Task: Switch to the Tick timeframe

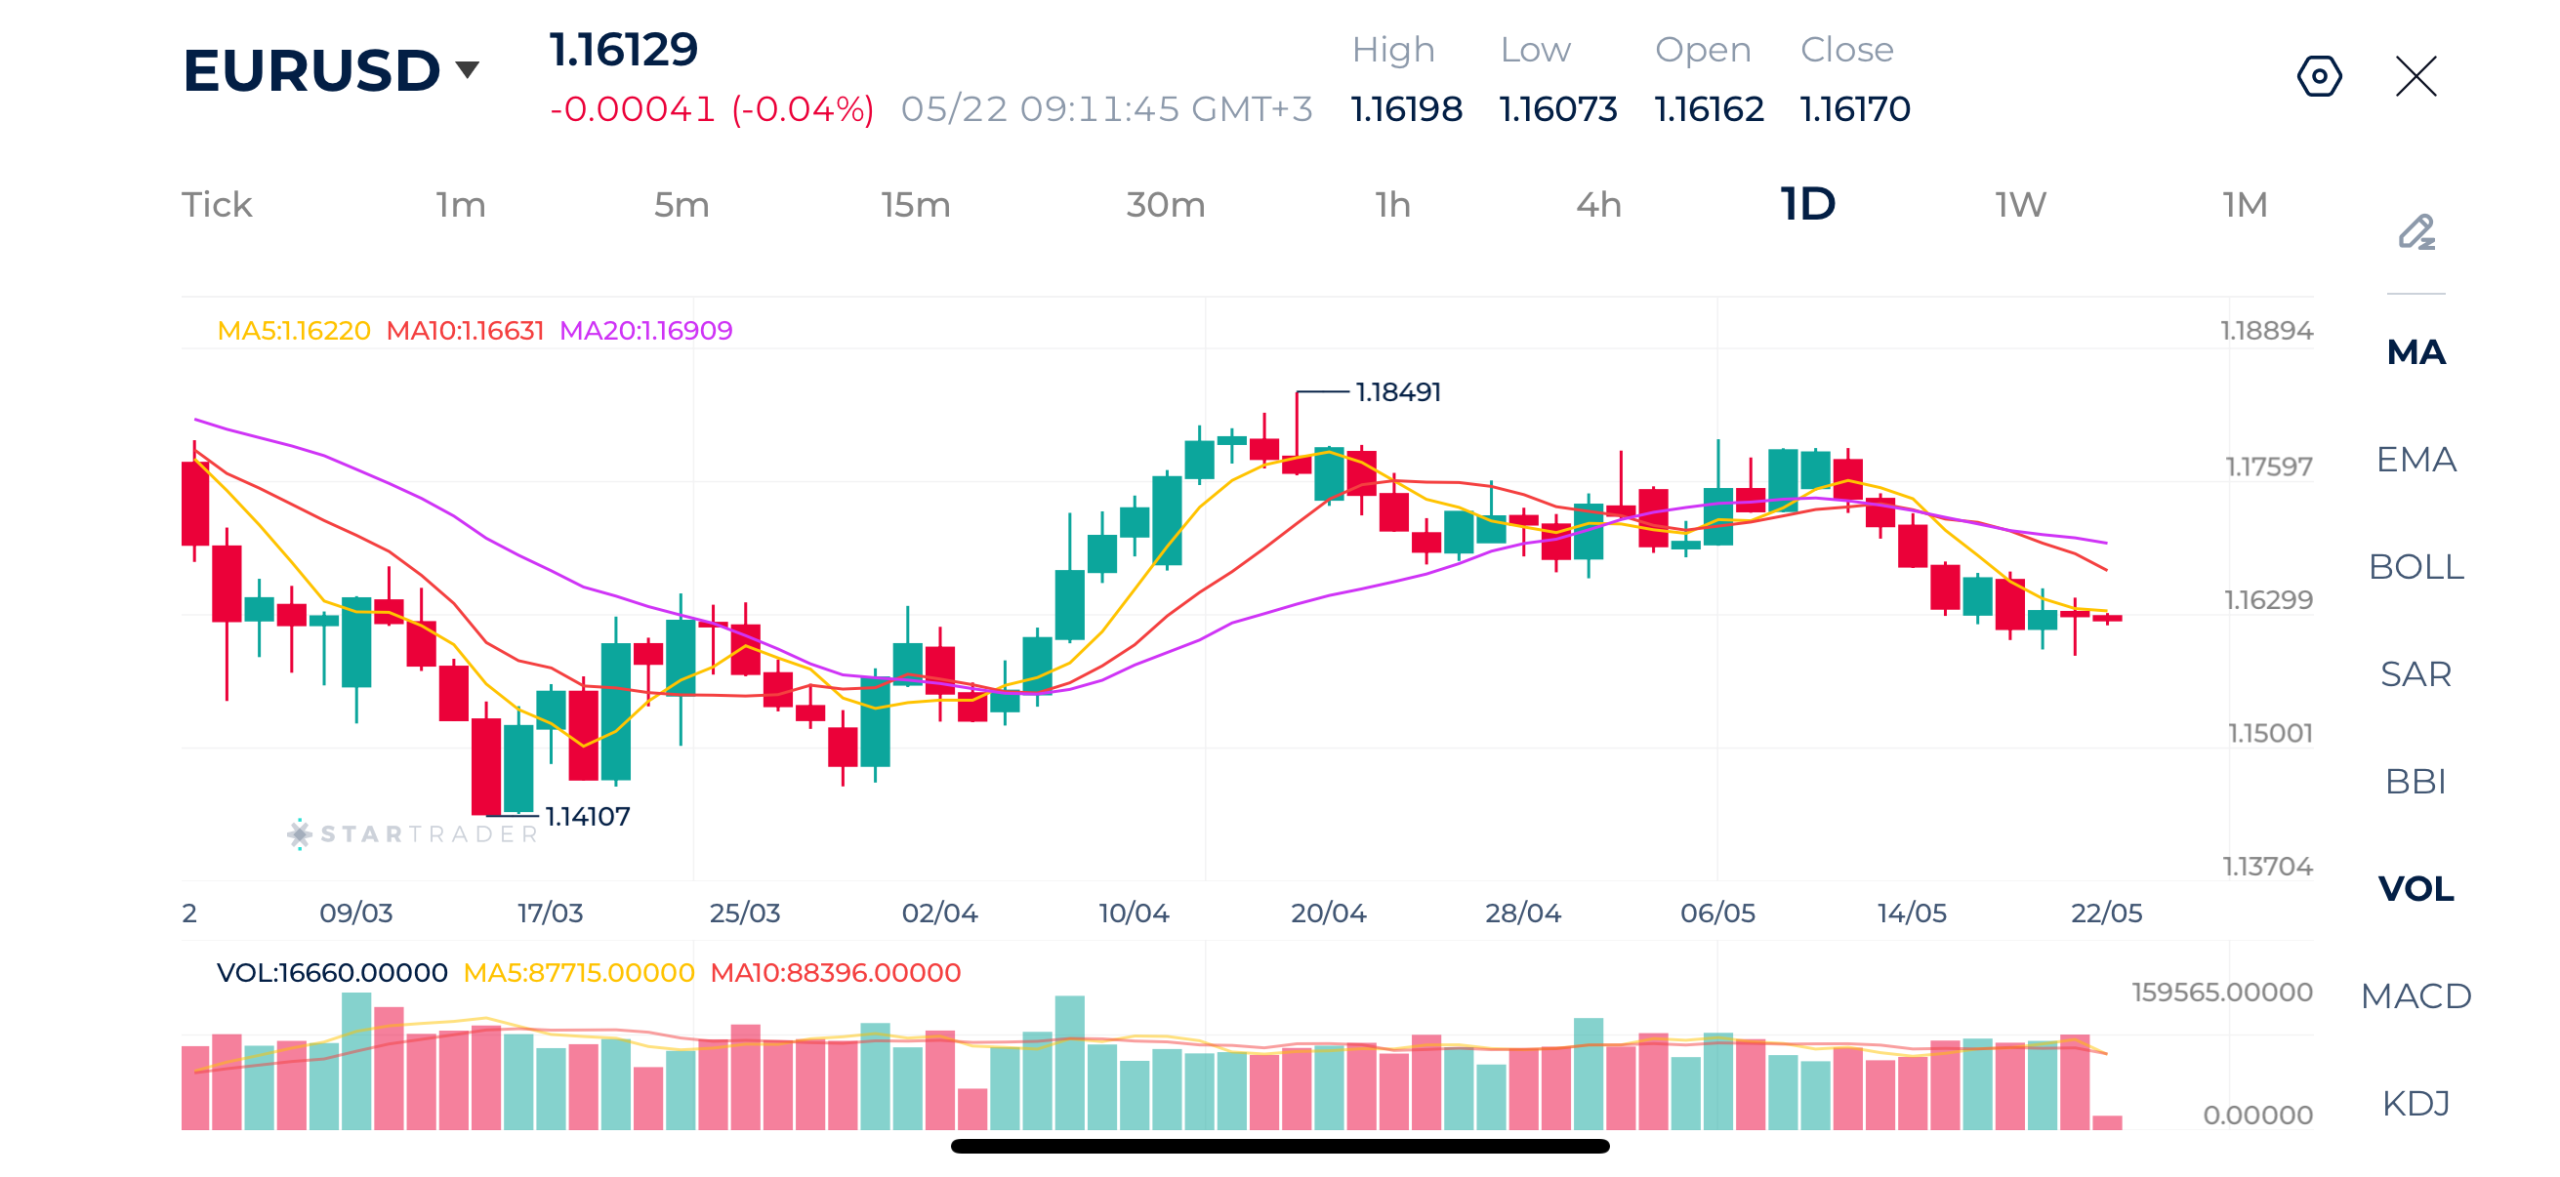Action: pyautogui.click(x=216, y=204)
